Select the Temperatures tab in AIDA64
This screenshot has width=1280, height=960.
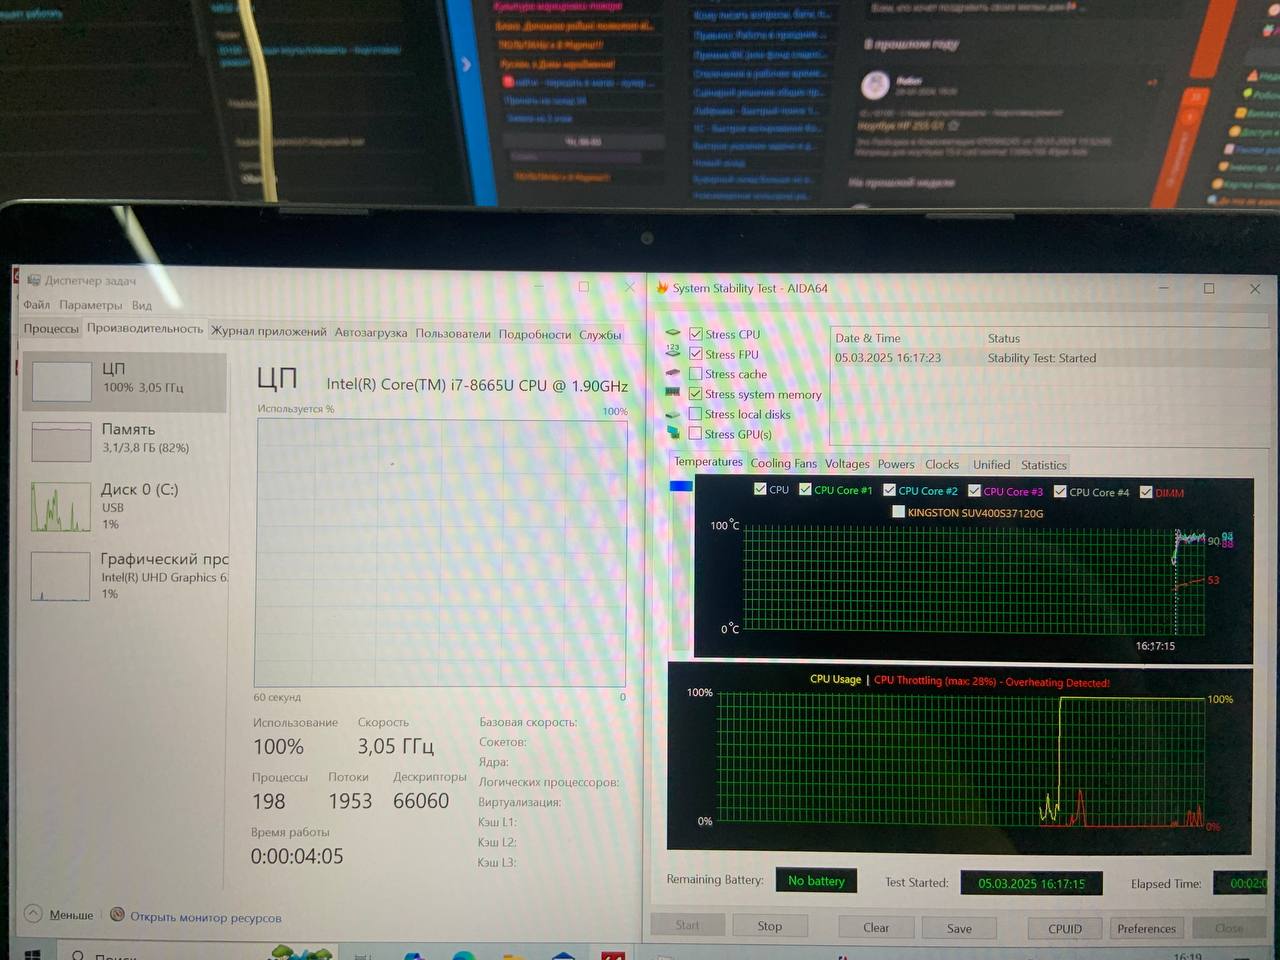click(708, 462)
